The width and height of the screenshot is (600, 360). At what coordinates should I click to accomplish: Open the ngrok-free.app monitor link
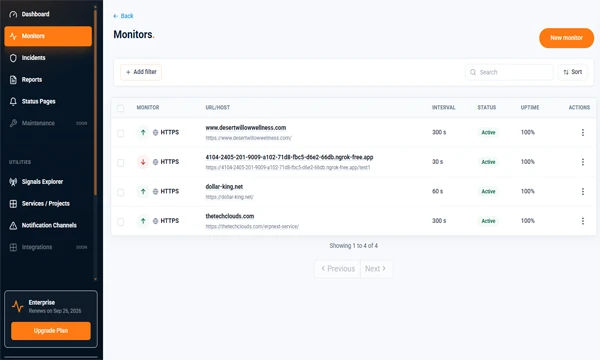[x=289, y=157]
